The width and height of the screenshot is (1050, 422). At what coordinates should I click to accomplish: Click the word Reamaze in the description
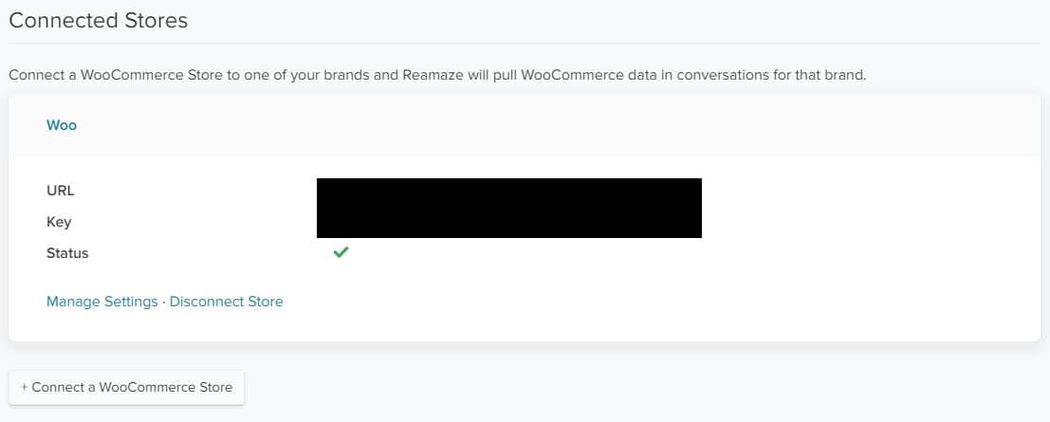(x=431, y=75)
